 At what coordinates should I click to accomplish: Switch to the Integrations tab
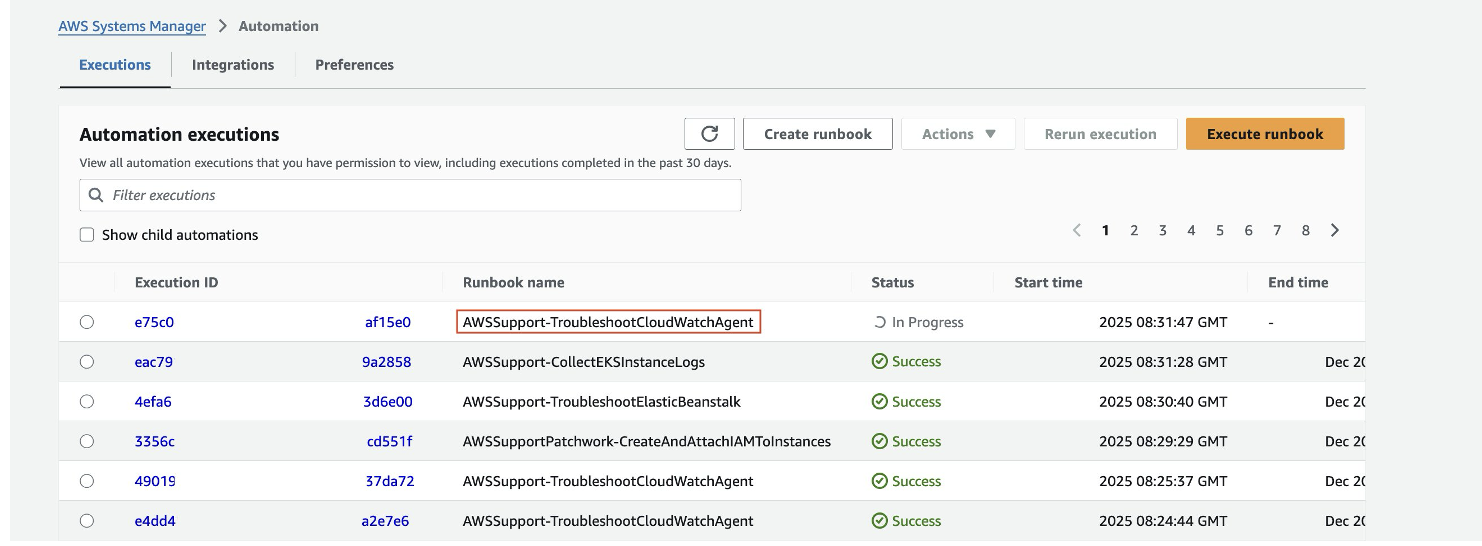233,65
